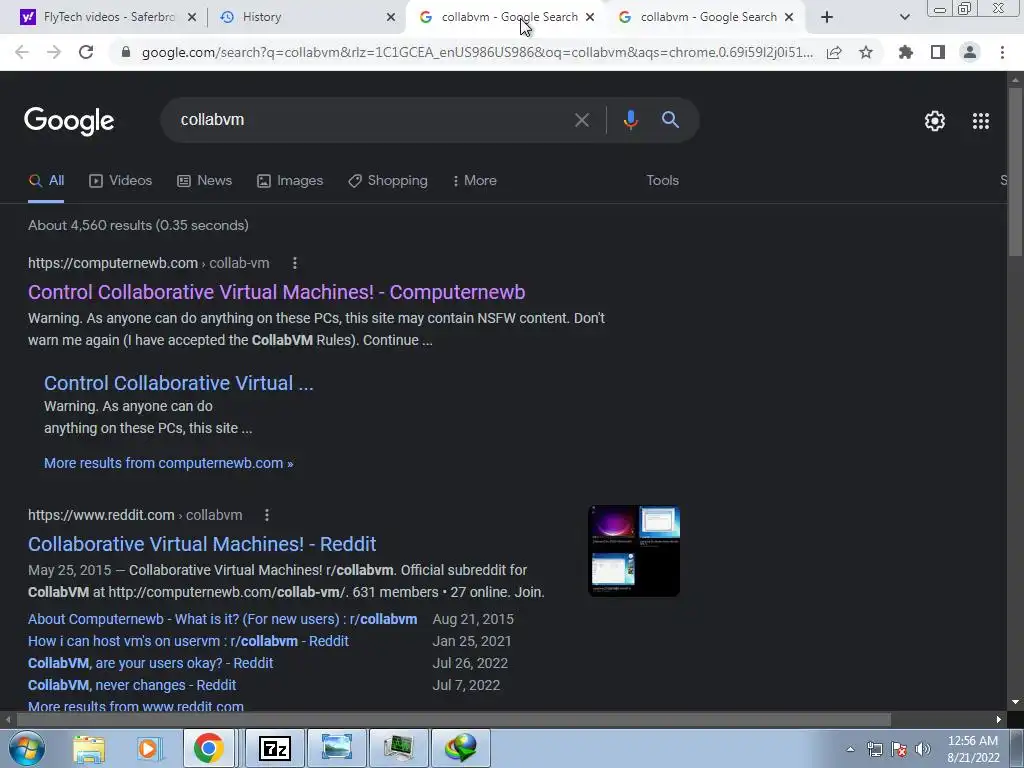Click the Action Center flag icon
The image size is (1024, 768).
(x=899, y=749)
